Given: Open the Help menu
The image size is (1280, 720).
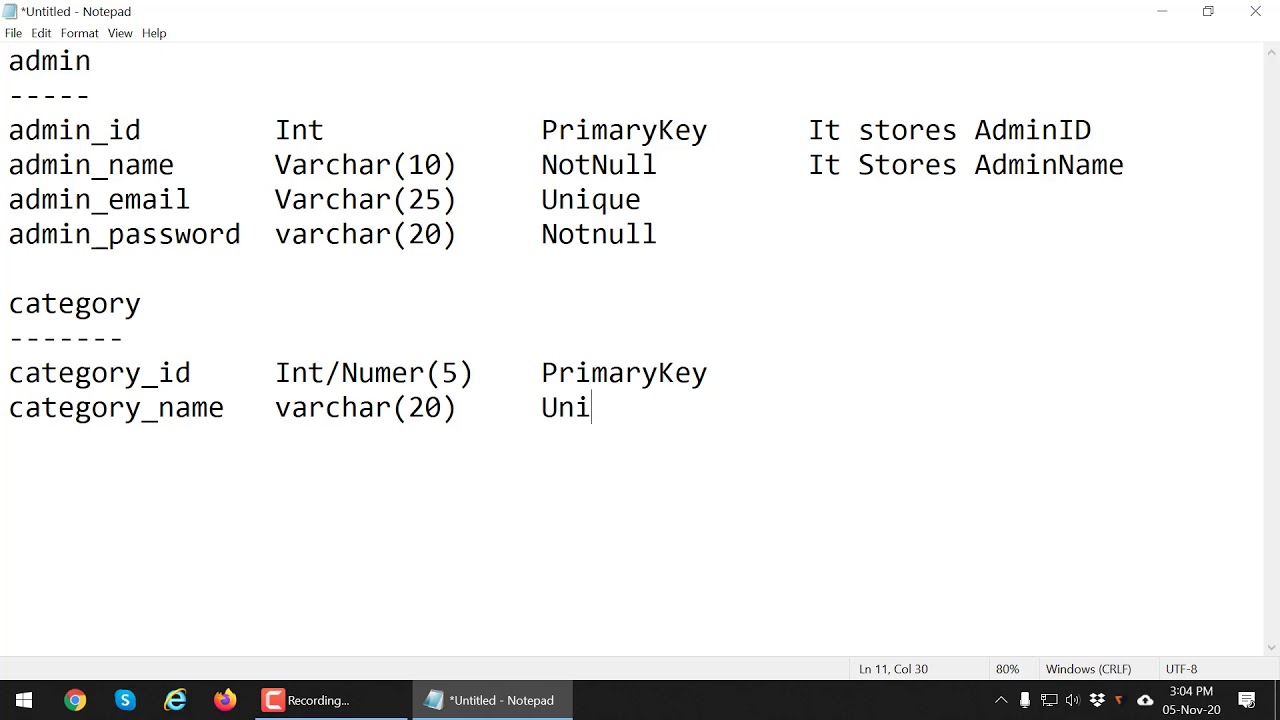Looking at the screenshot, I should [154, 33].
